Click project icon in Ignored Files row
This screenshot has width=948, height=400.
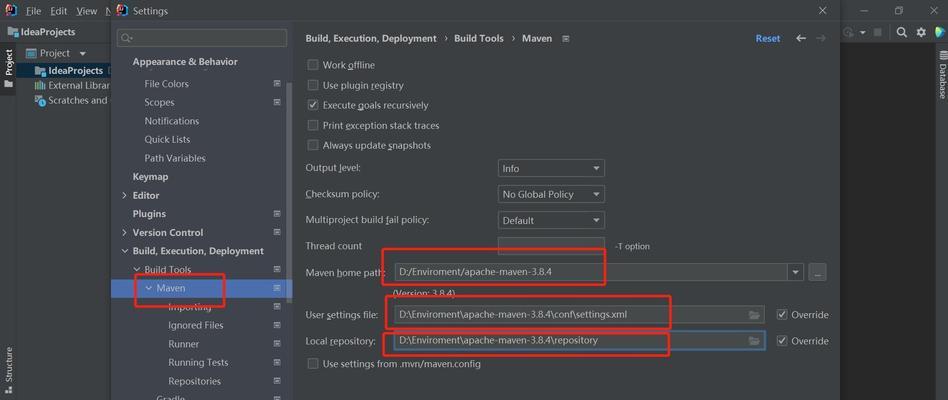[277, 325]
